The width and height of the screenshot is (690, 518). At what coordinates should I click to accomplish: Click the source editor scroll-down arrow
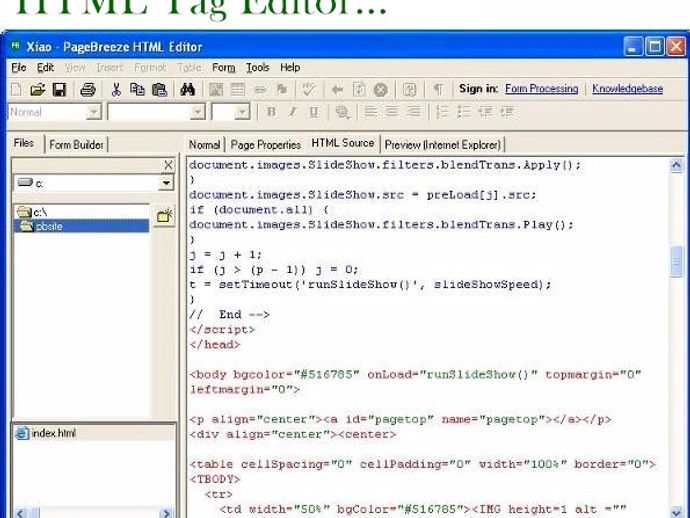click(x=676, y=512)
